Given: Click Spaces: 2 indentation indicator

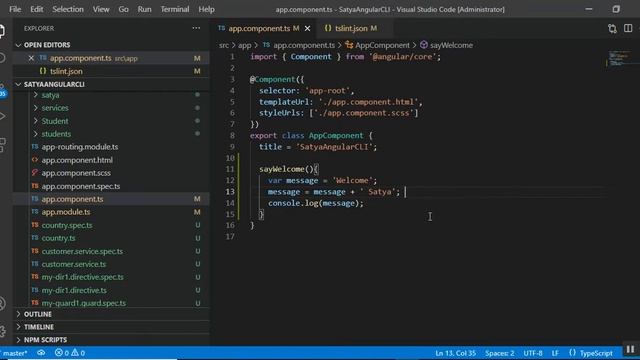Looking at the screenshot, I should (500, 353).
